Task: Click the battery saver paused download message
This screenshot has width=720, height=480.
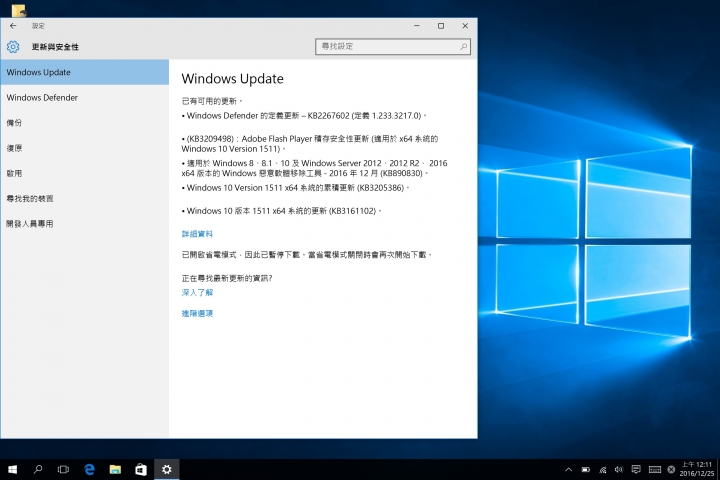Action: pos(307,254)
